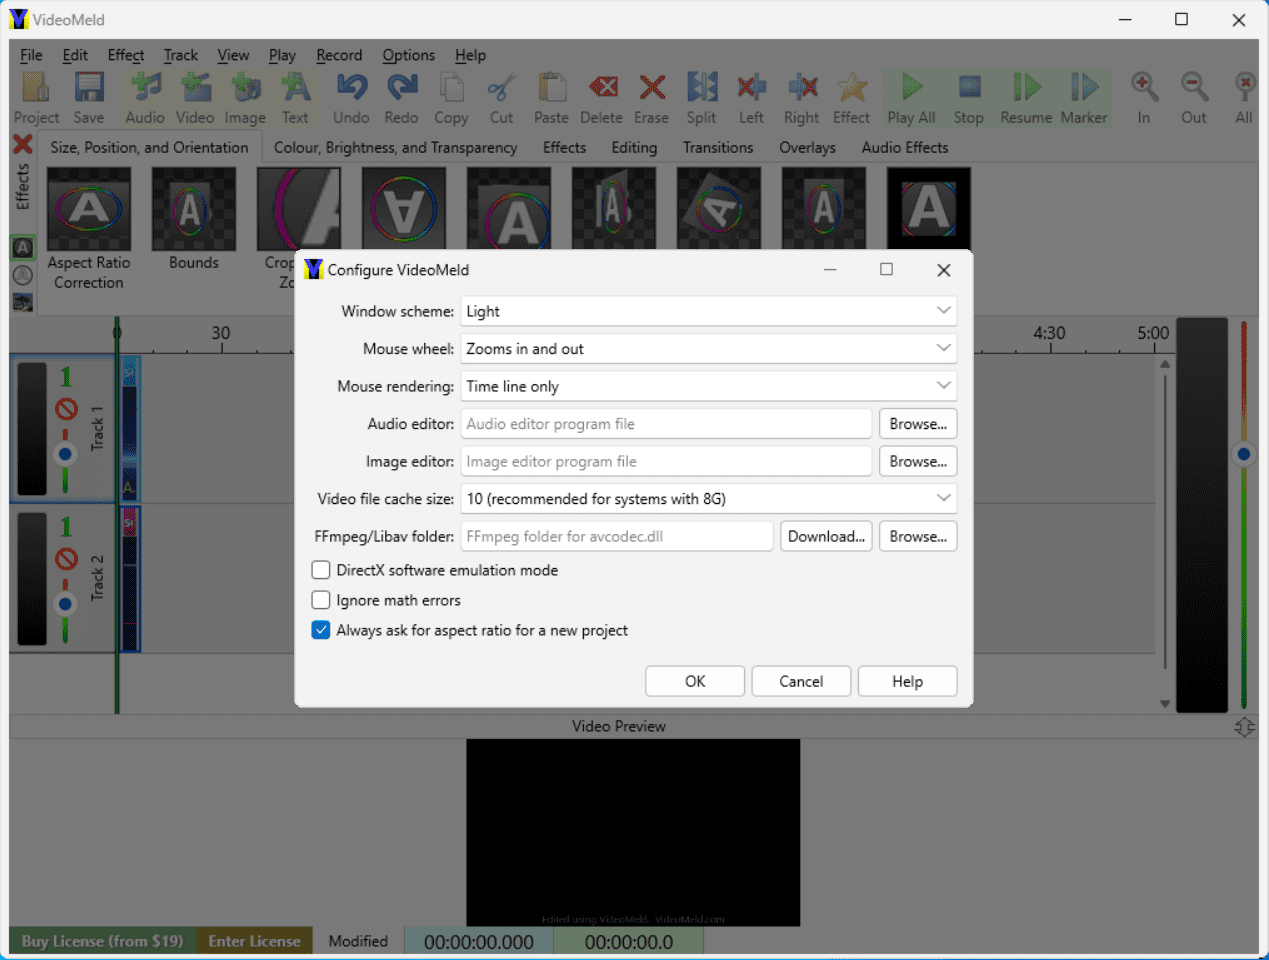Image resolution: width=1269 pixels, height=960 pixels.
Task: Click the Effect star icon
Action: (851, 98)
